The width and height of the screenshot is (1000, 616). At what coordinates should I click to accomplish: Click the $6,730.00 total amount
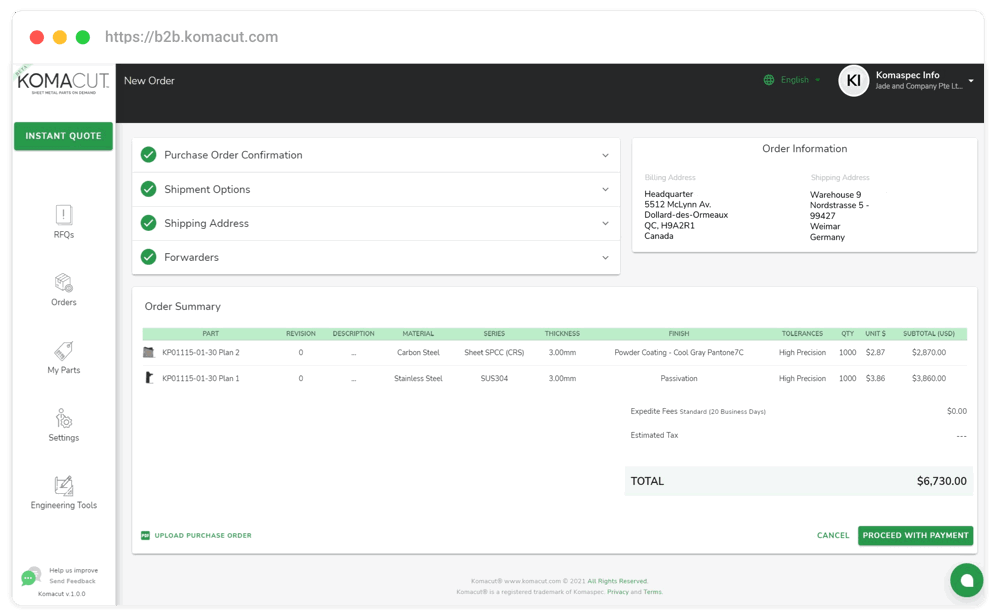[x=941, y=481]
